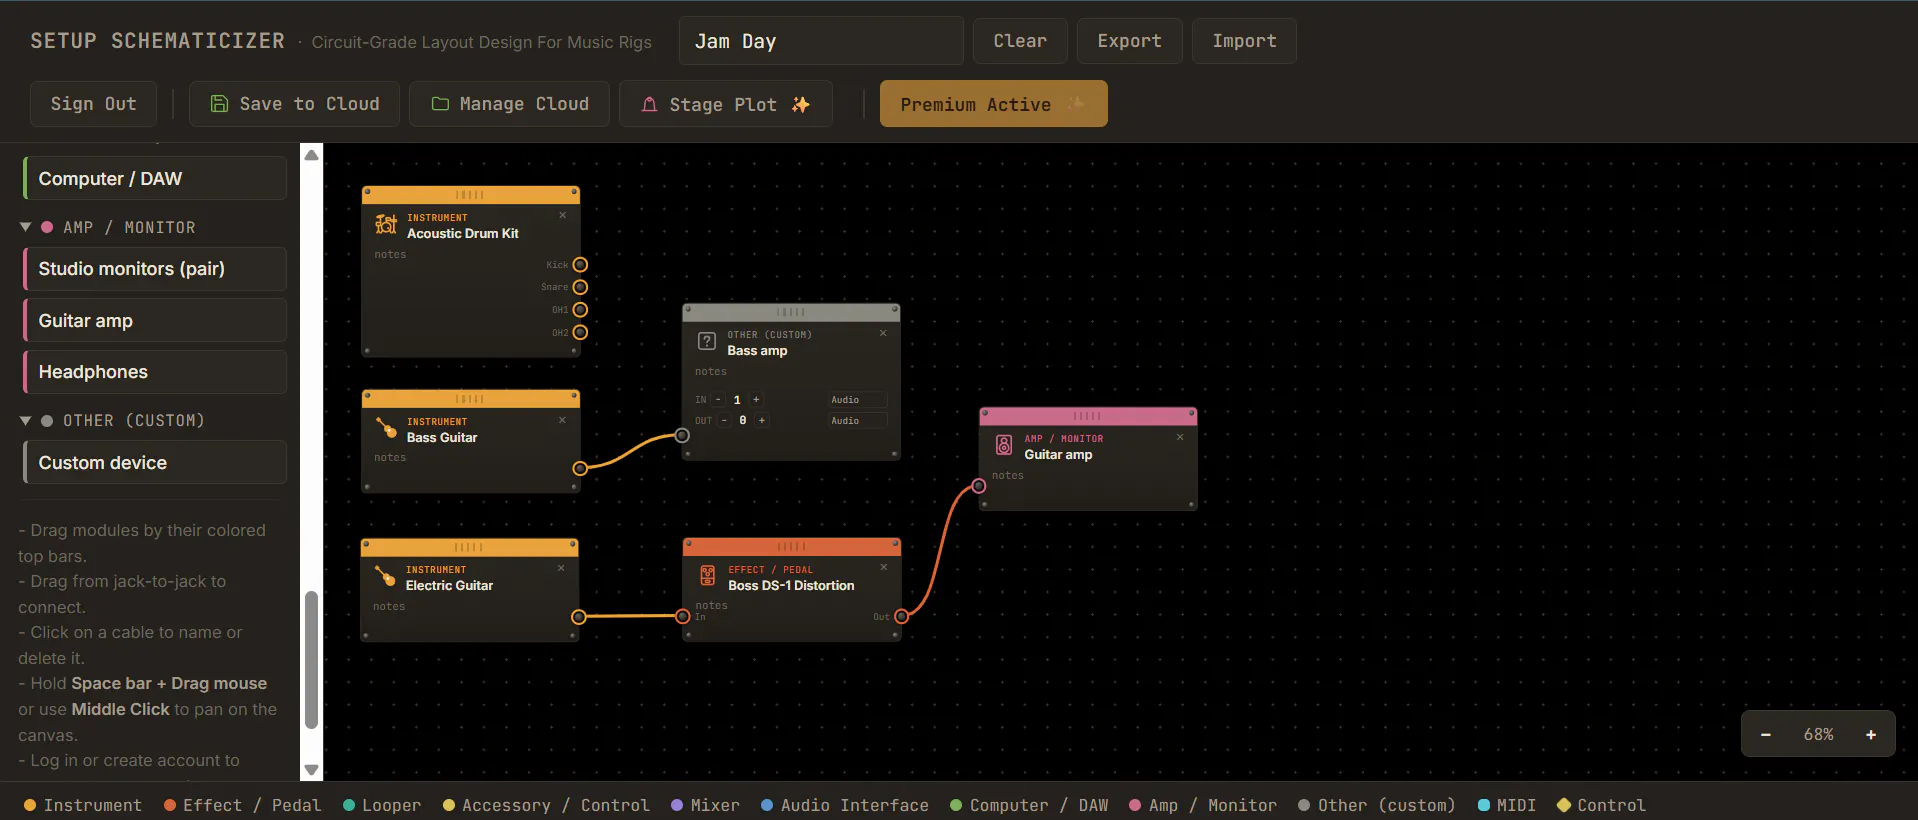Viewport: 1918px width, 820px height.
Task: Open the Bass amp OUT Audio type dropdown
Action: coord(857,421)
